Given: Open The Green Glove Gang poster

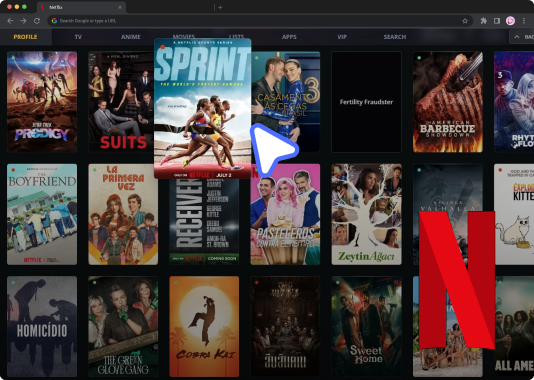Looking at the screenshot, I should pos(123,327).
